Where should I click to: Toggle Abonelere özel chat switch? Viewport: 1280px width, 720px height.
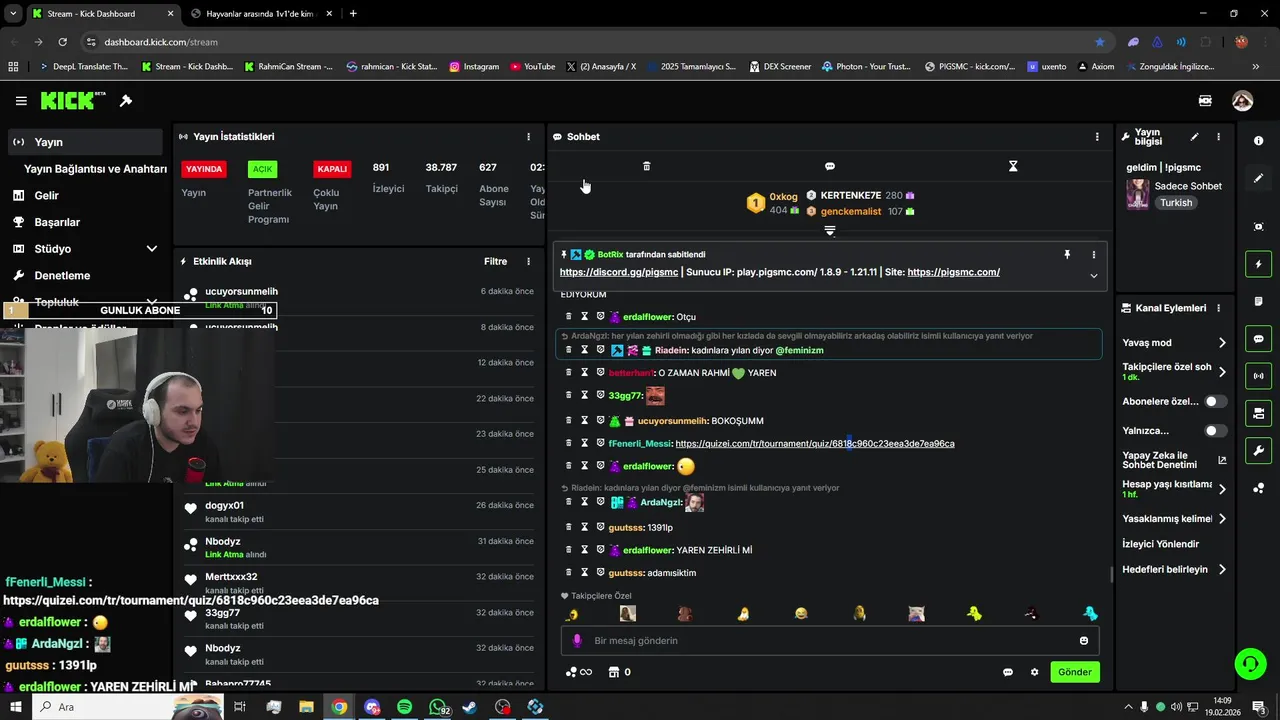coord(1215,401)
